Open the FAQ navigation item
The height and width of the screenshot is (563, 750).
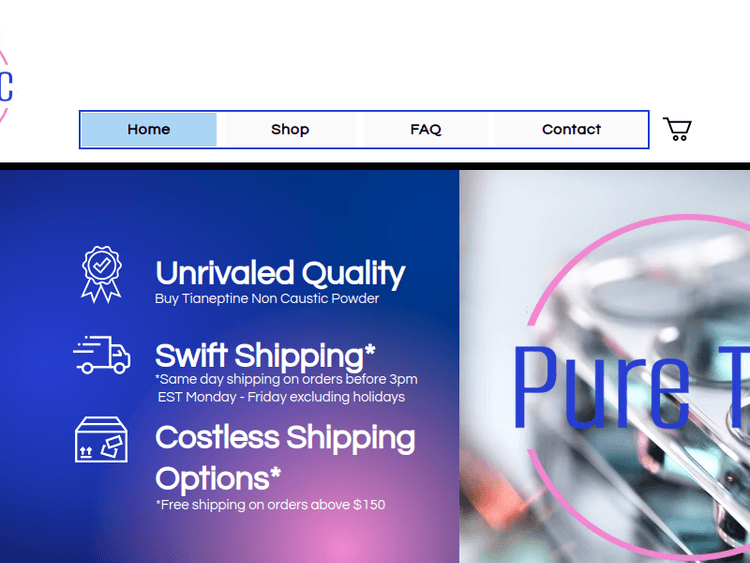click(x=425, y=130)
